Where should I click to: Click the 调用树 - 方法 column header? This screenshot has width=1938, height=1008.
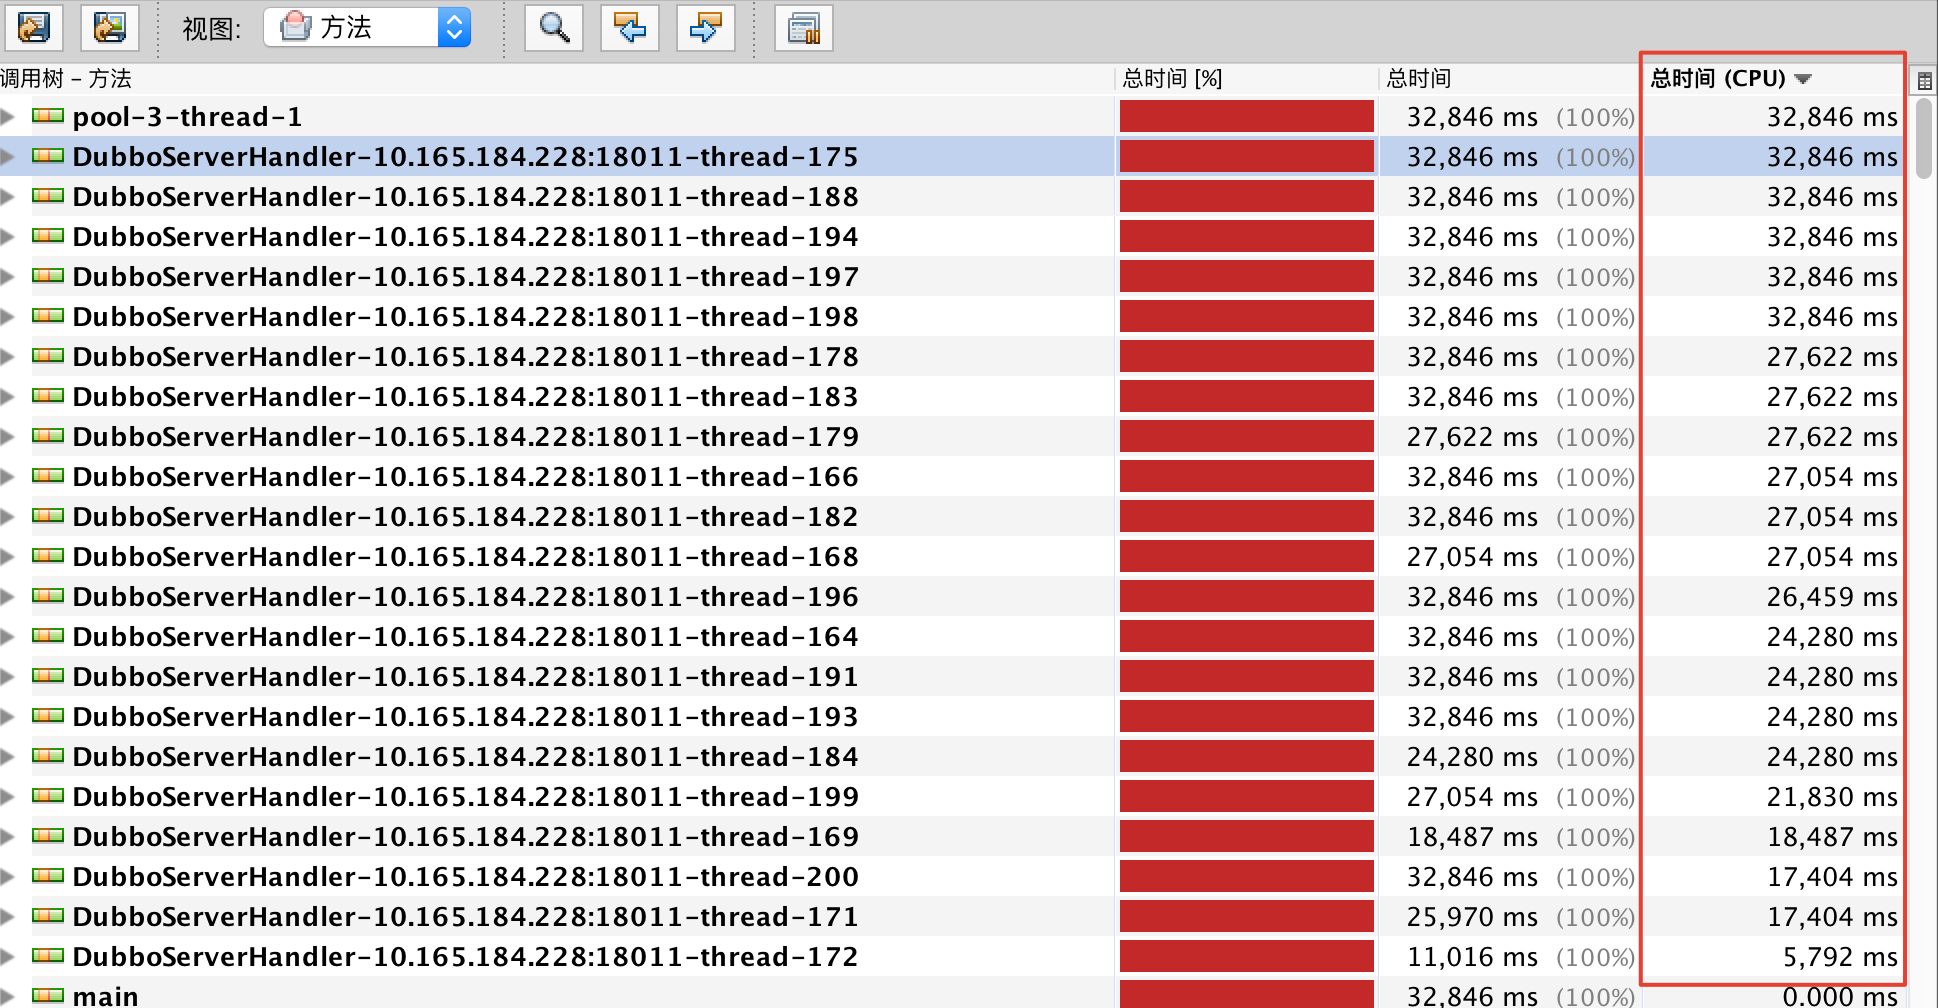pos(70,79)
